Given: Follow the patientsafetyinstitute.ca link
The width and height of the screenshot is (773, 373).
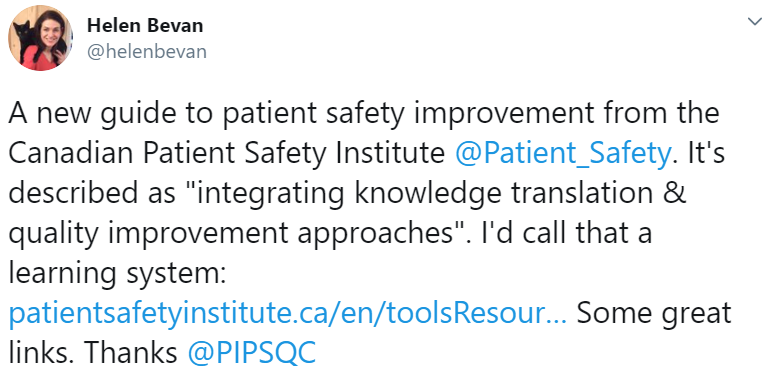Looking at the screenshot, I should (288, 313).
